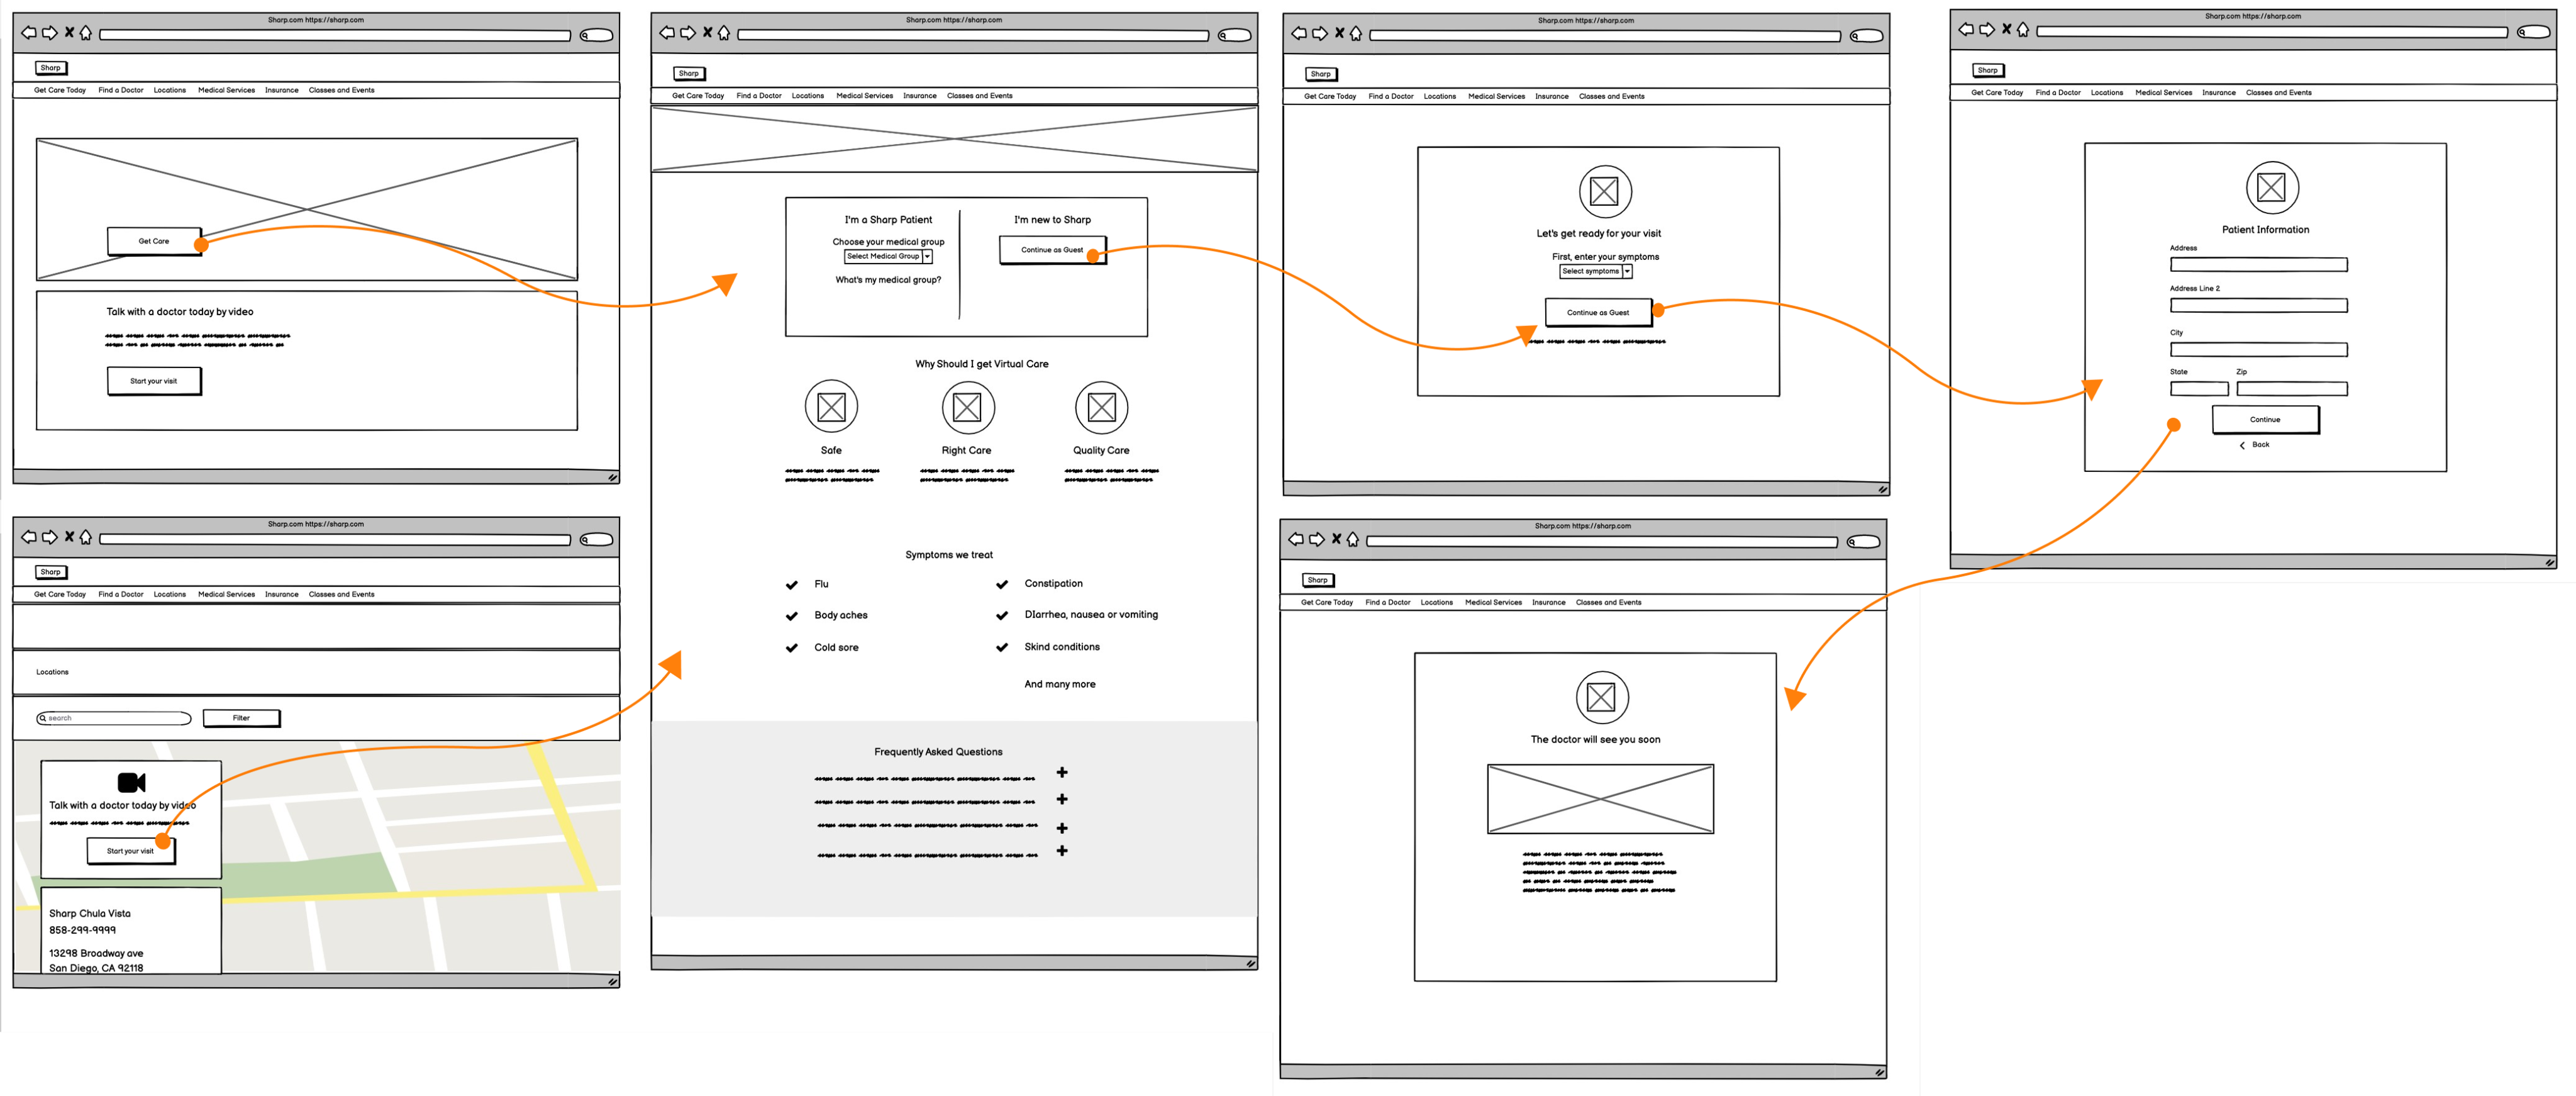Click the Get Care button on hero image
Viewport: 2576px width, 1096px height.
pyautogui.click(x=154, y=241)
